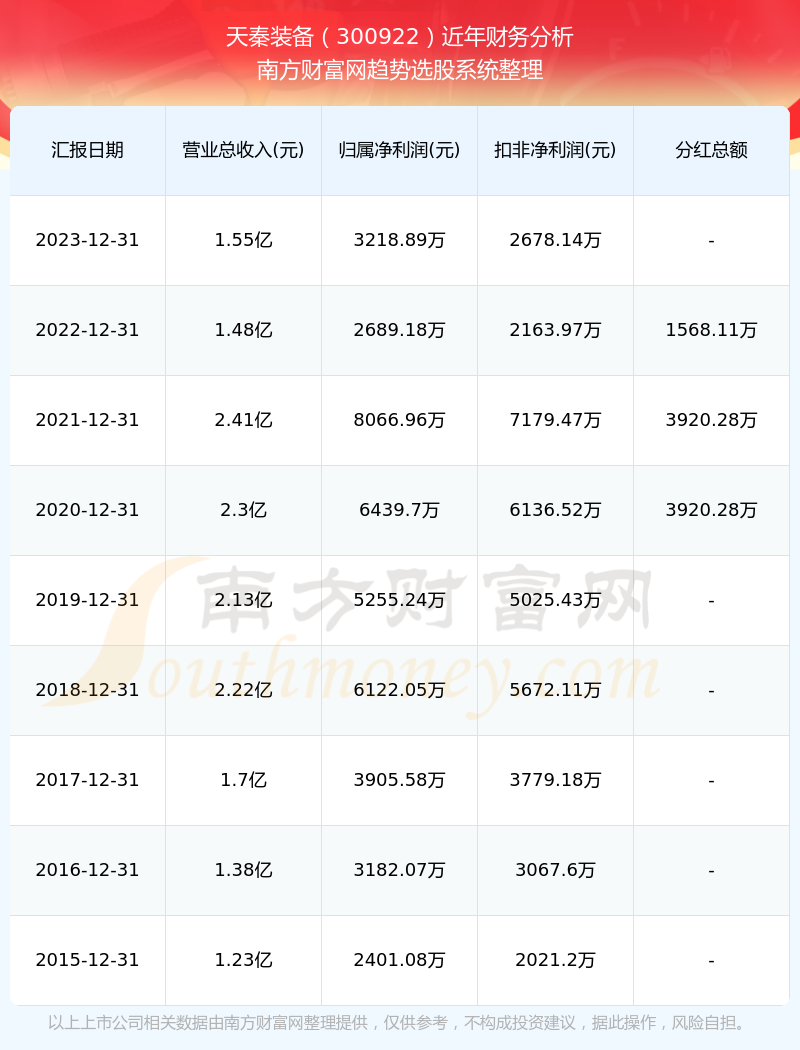Click the 扣非净利润(元) column header
800x1050 pixels.
coord(555,150)
